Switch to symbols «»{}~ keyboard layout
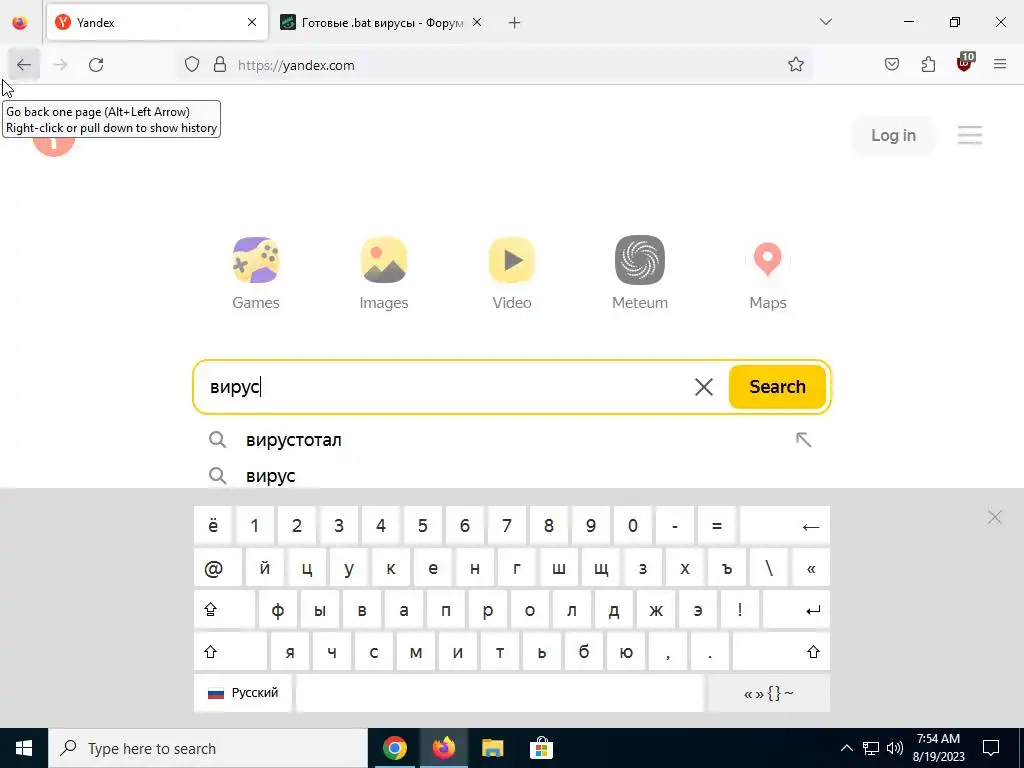The image size is (1024, 768). click(x=769, y=693)
